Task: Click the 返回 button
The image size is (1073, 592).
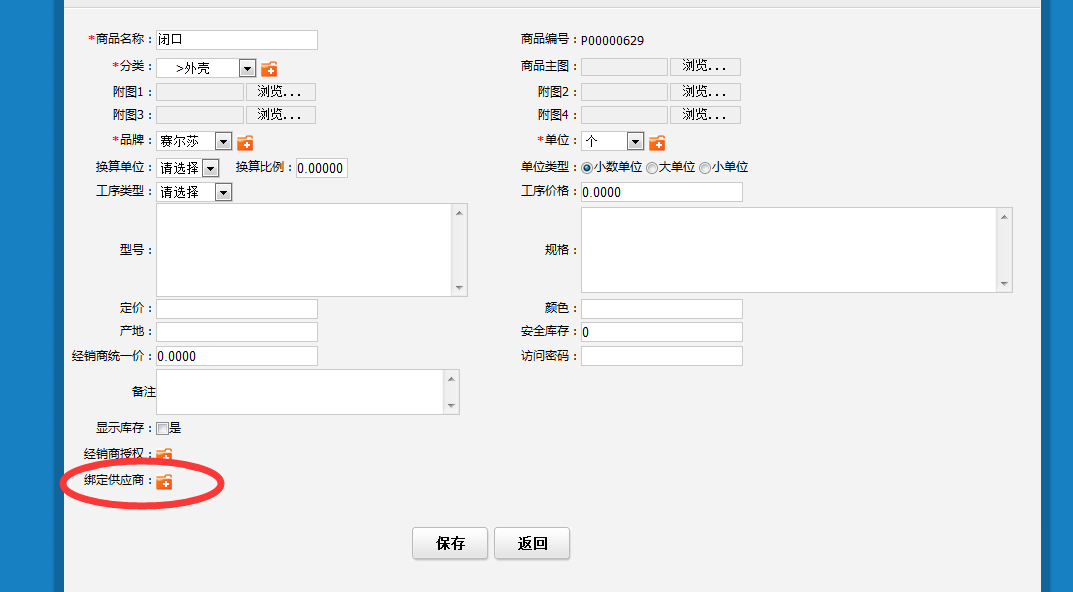Action: coord(532,543)
